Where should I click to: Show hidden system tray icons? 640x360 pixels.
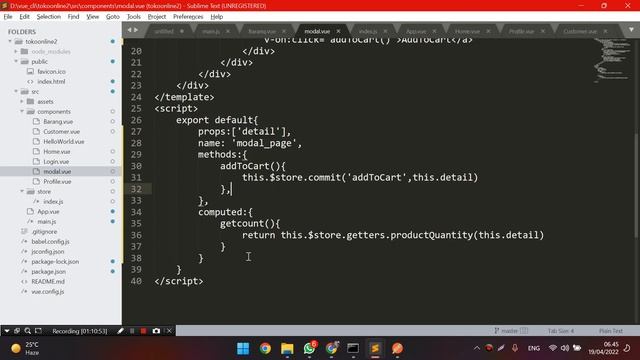[476, 348]
